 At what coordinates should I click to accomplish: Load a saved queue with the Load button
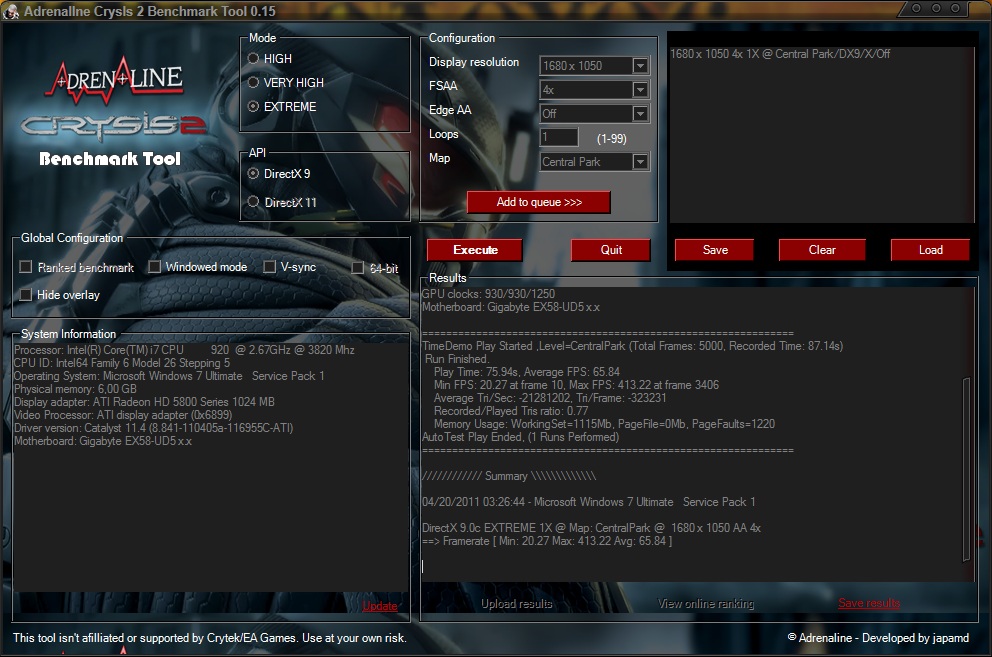(930, 250)
